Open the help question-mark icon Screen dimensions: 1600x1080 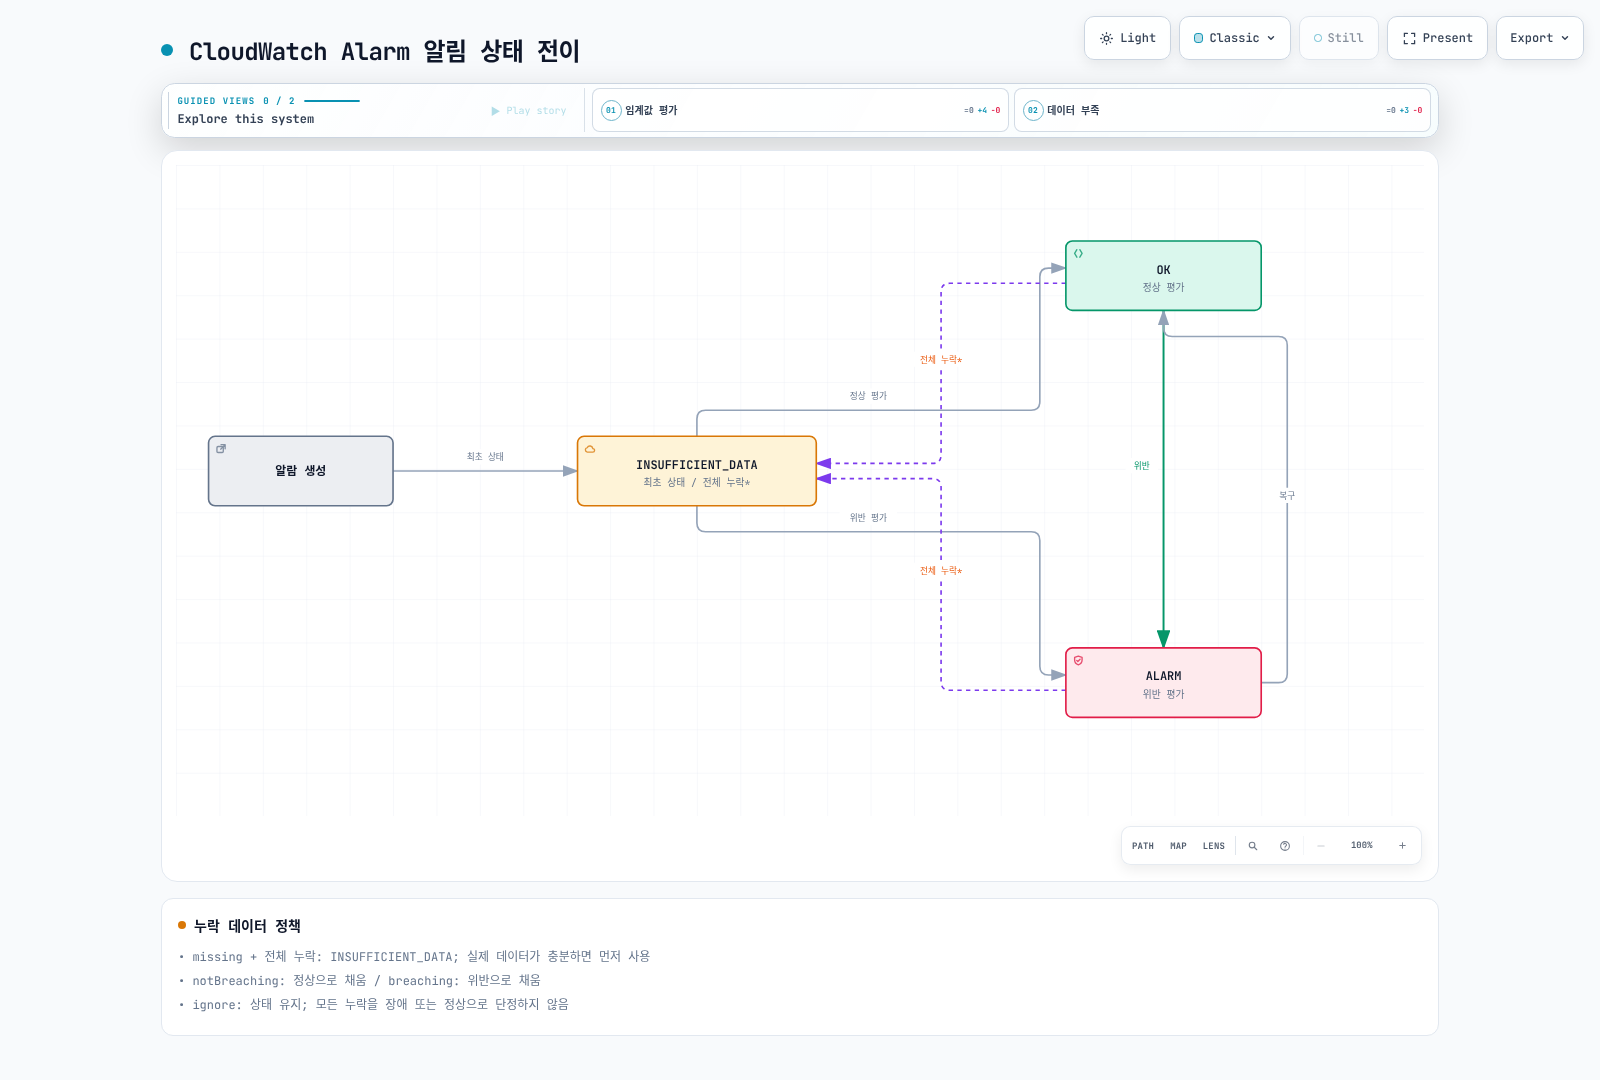(x=1285, y=846)
